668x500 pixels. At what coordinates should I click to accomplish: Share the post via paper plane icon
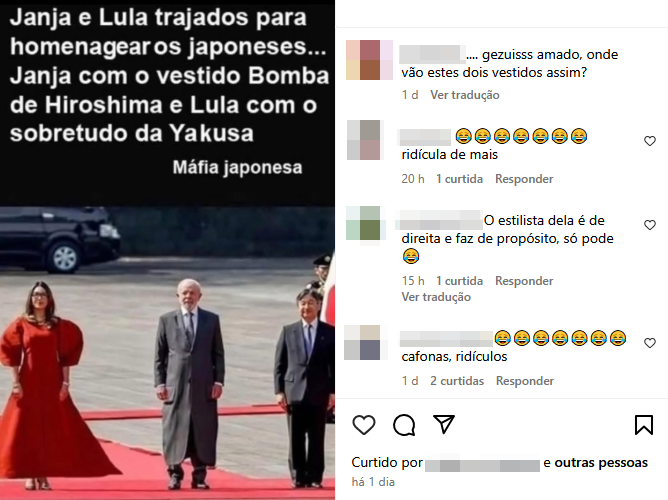(443, 424)
